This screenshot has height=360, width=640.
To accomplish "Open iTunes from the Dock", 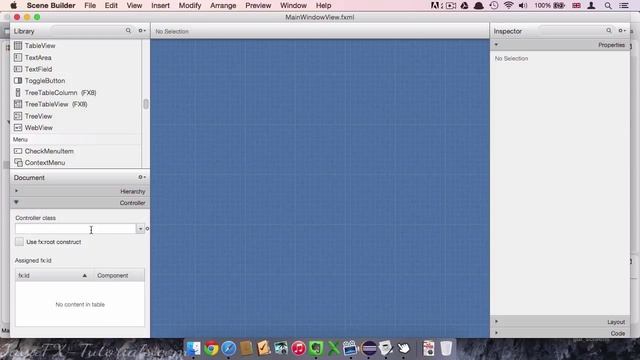I will coord(298,349).
